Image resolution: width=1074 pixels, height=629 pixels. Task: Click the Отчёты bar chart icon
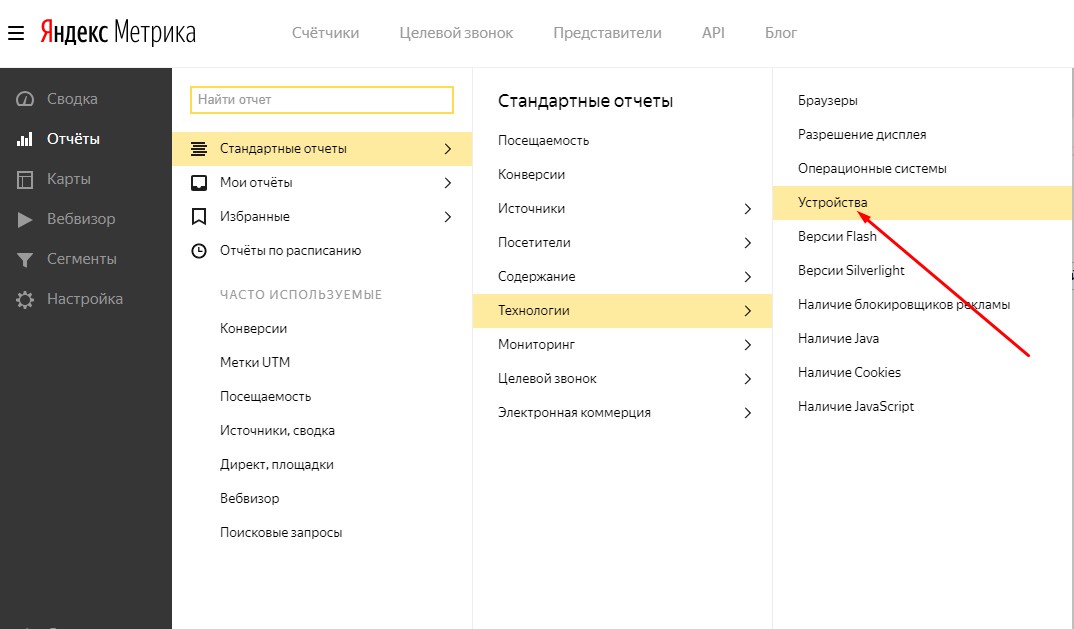tap(25, 139)
